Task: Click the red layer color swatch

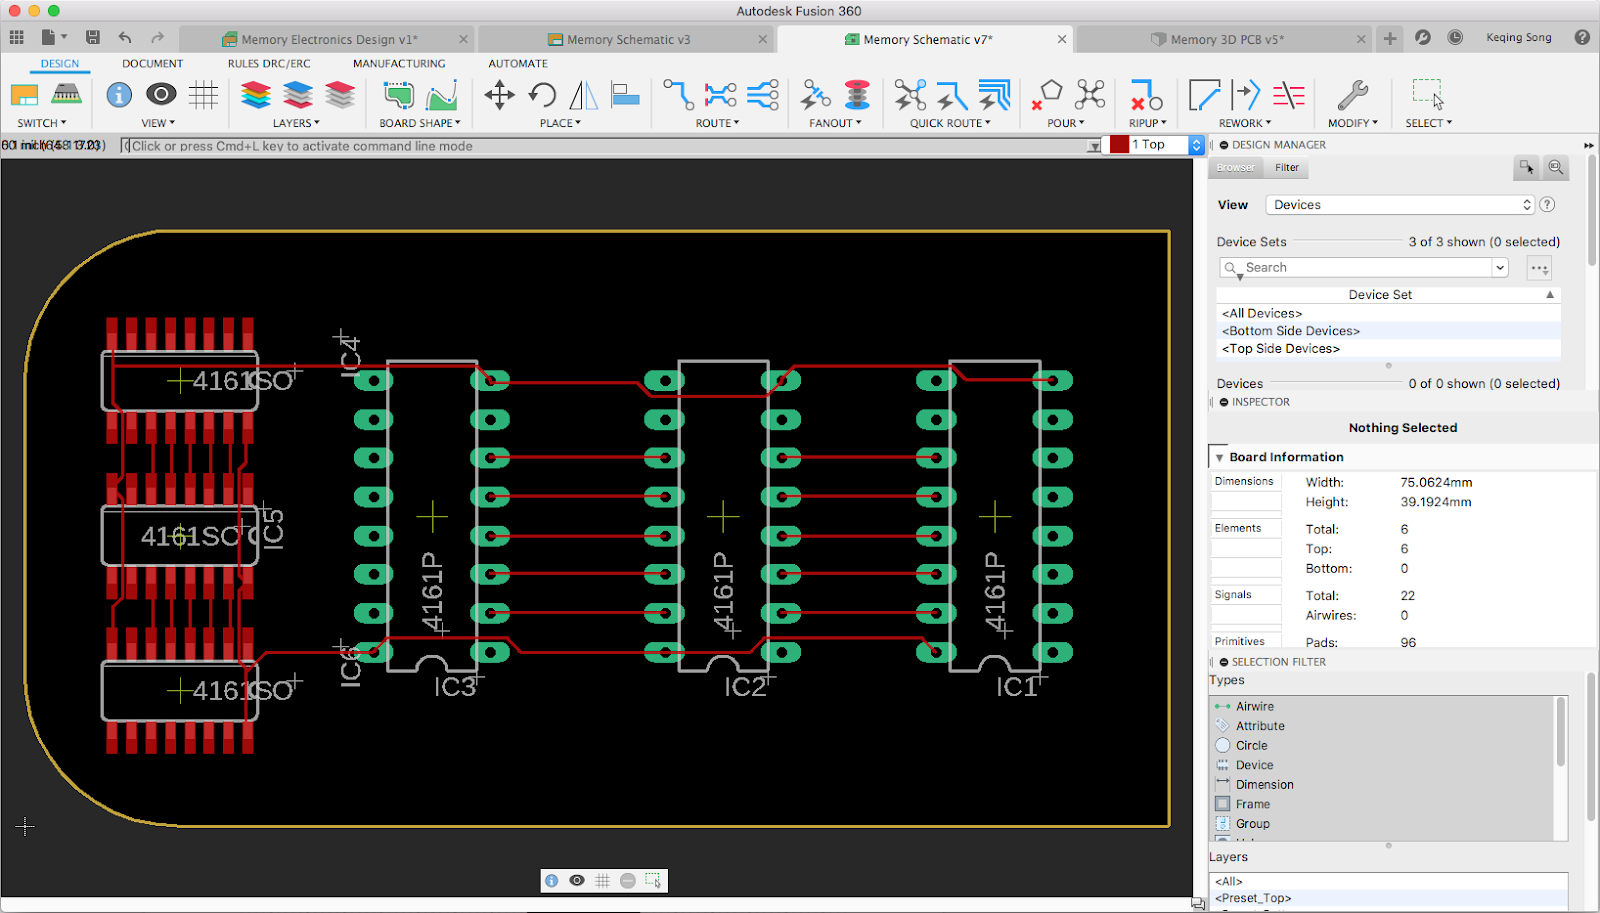Action: tap(1119, 145)
